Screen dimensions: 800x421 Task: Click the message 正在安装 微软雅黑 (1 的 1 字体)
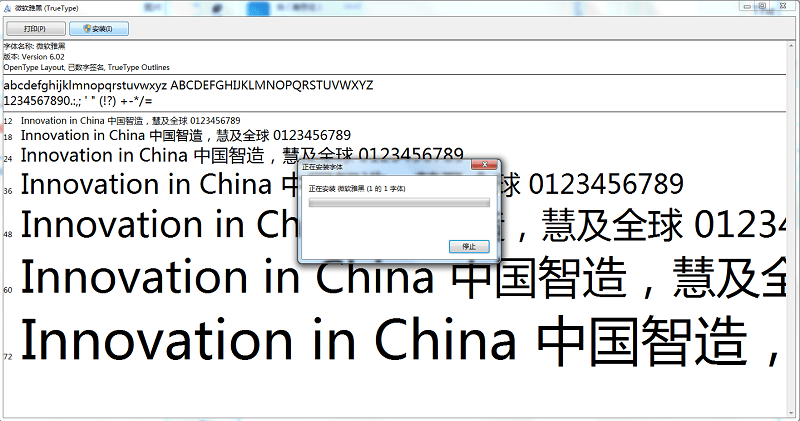357,189
